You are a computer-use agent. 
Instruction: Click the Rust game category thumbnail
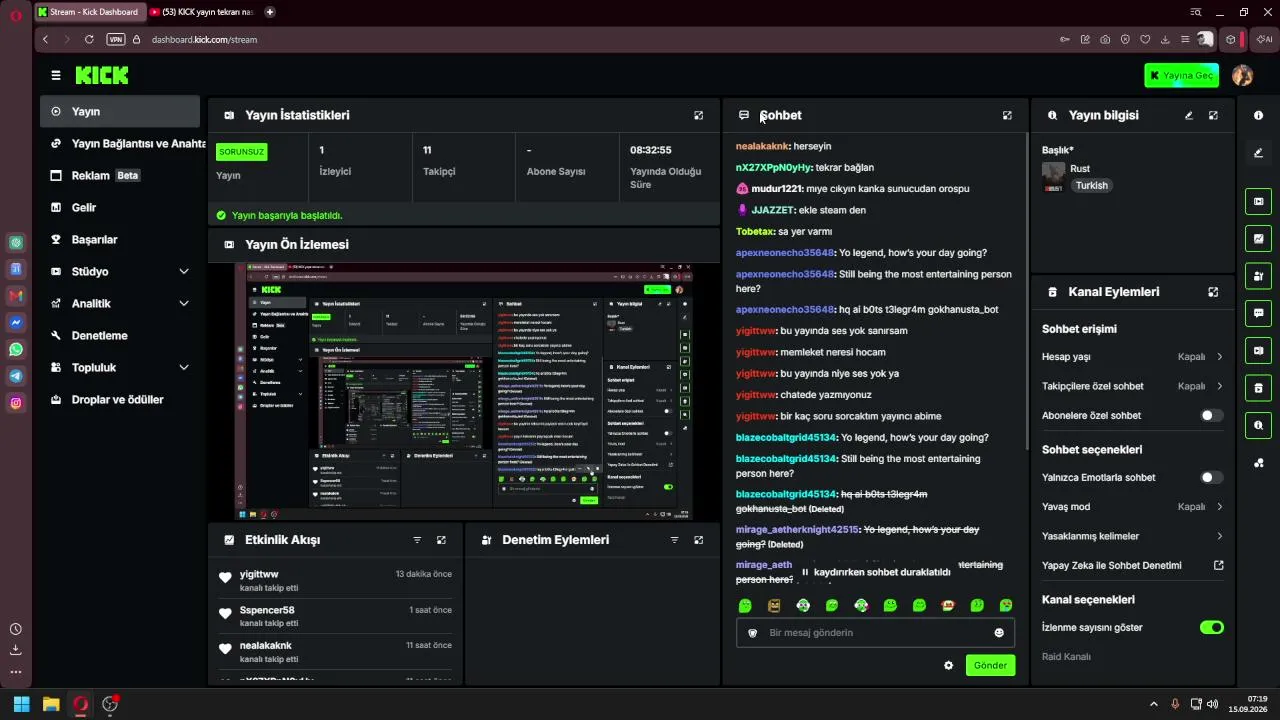pos(1053,176)
